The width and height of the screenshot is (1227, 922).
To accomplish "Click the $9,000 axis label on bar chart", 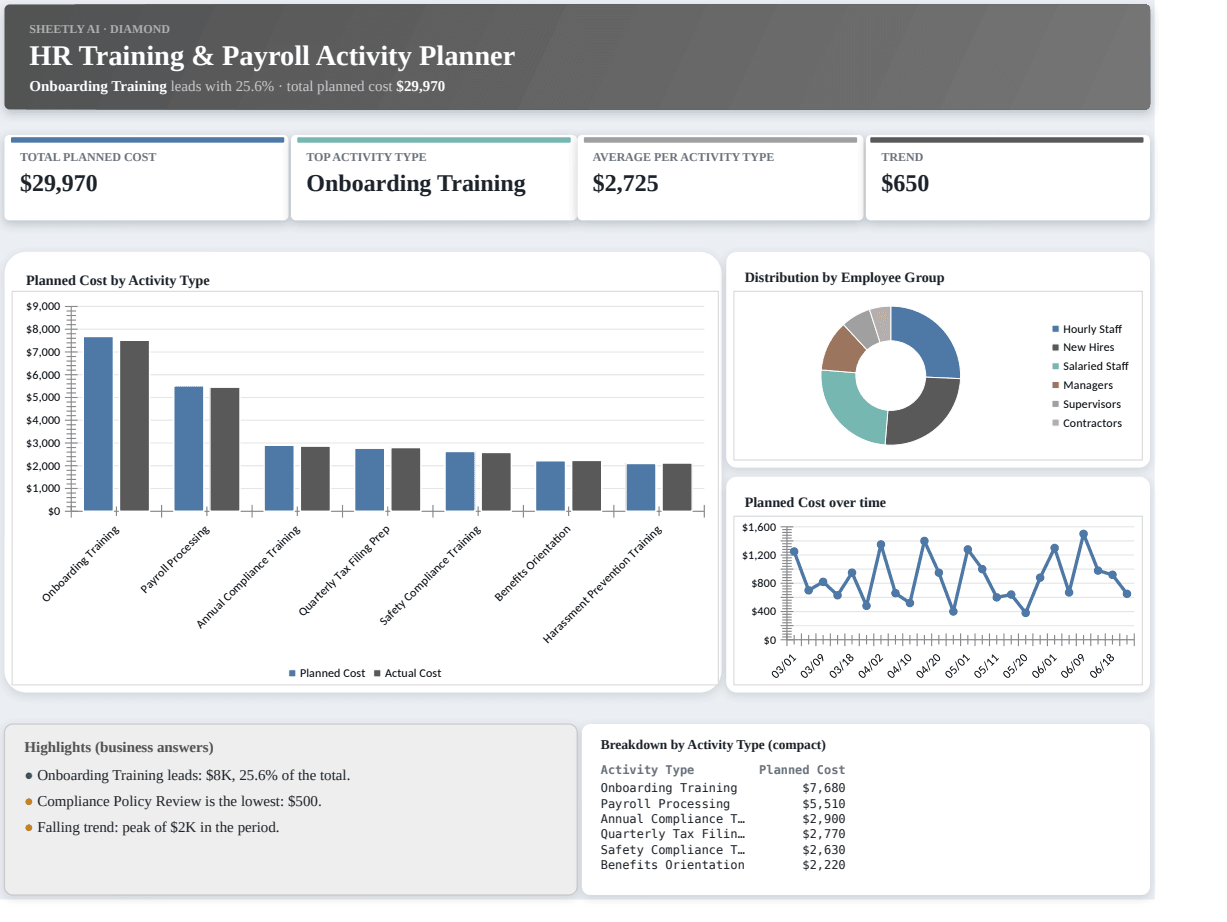I will (43, 306).
